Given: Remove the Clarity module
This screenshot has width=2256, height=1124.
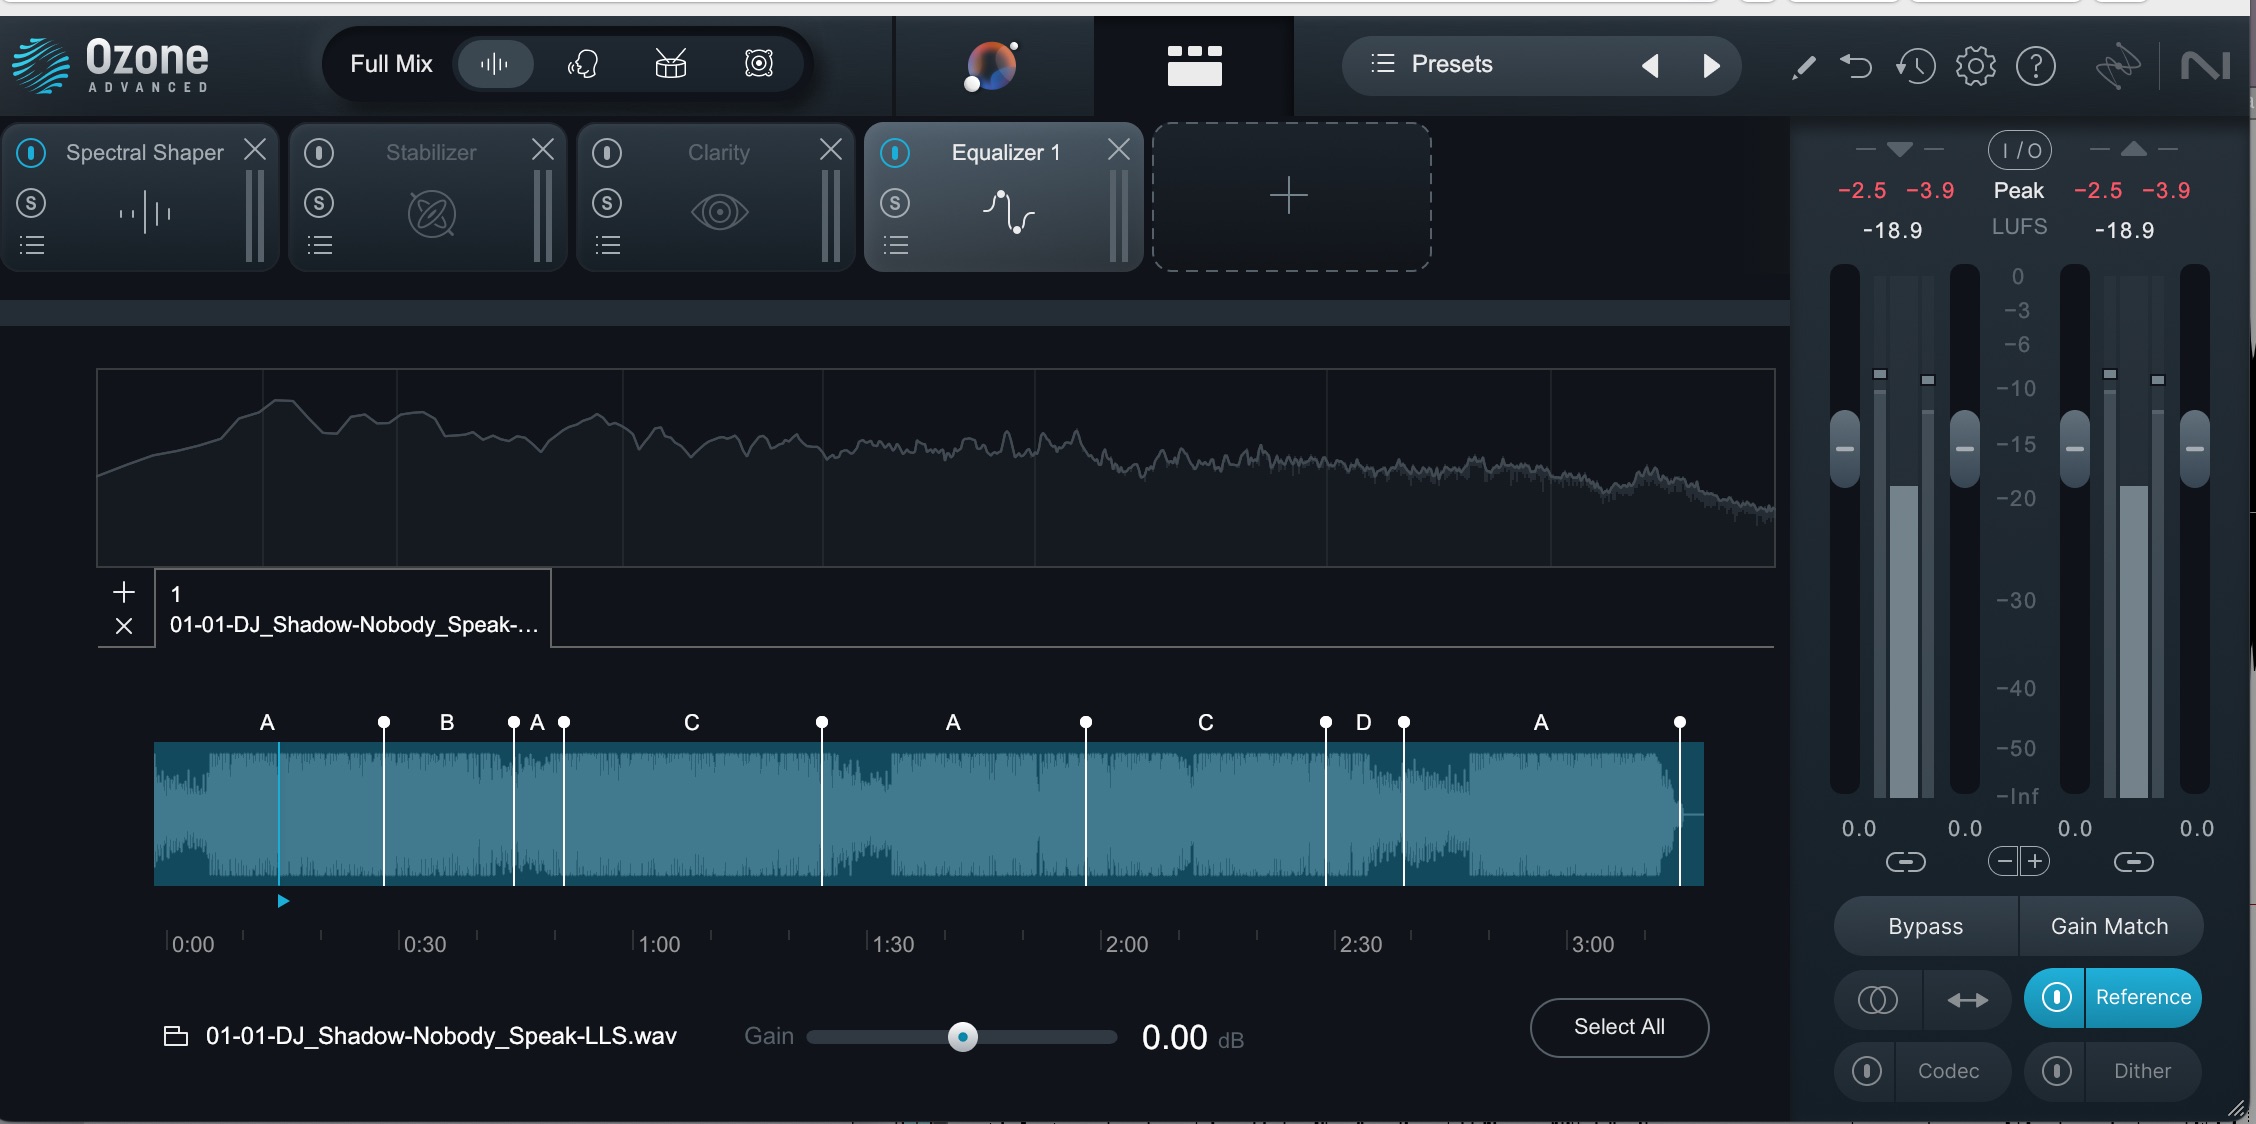Looking at the screenshot, I should pos(831,149).
